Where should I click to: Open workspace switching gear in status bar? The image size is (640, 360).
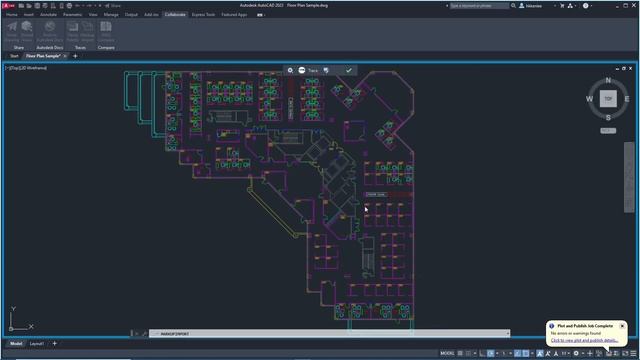click(x=576, y=353)
